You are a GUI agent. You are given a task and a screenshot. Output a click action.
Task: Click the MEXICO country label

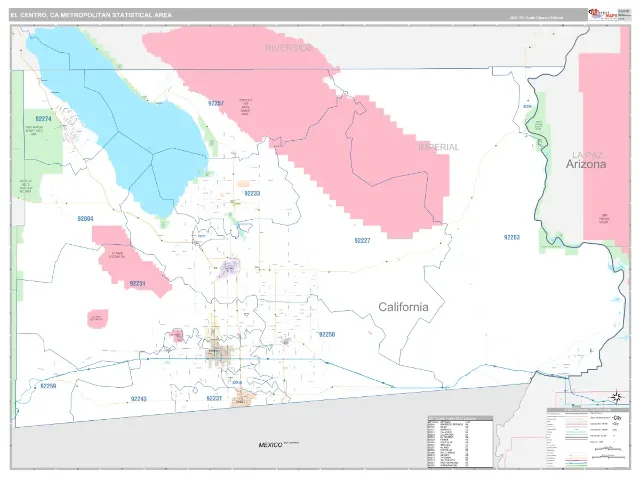point(270,444)
